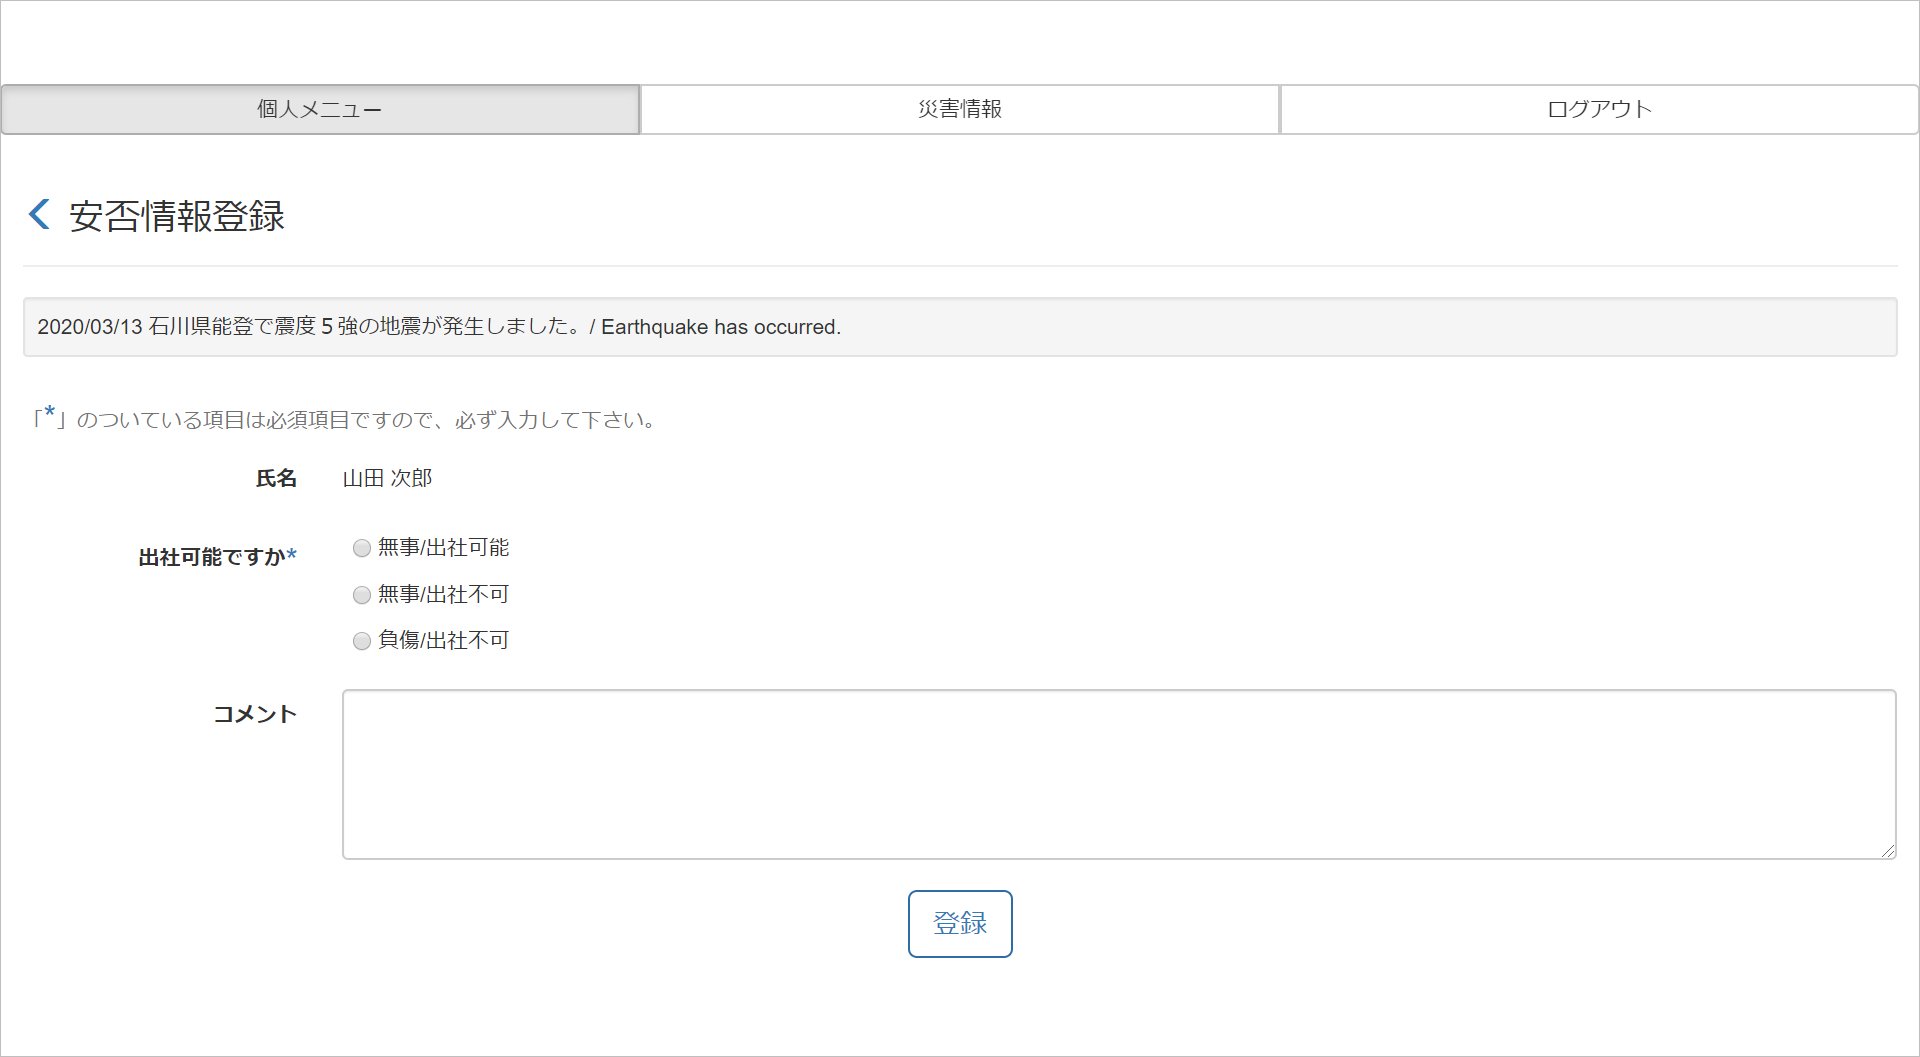
Task: Click ログアウト to sign out
Action: (1599, 109)
